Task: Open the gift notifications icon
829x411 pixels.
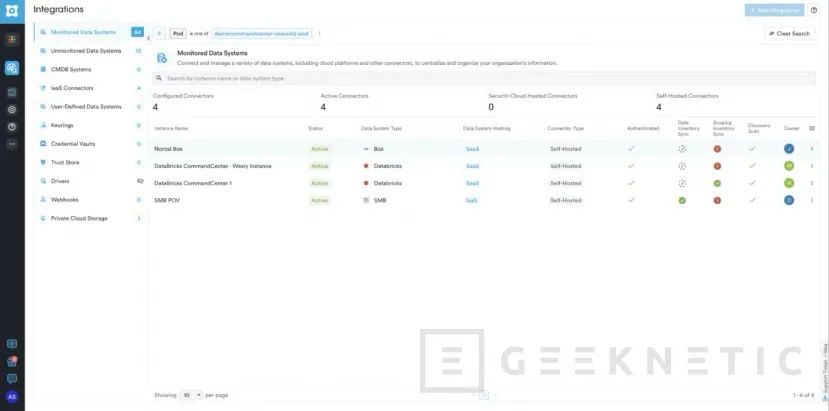Action: coord(12,362)
